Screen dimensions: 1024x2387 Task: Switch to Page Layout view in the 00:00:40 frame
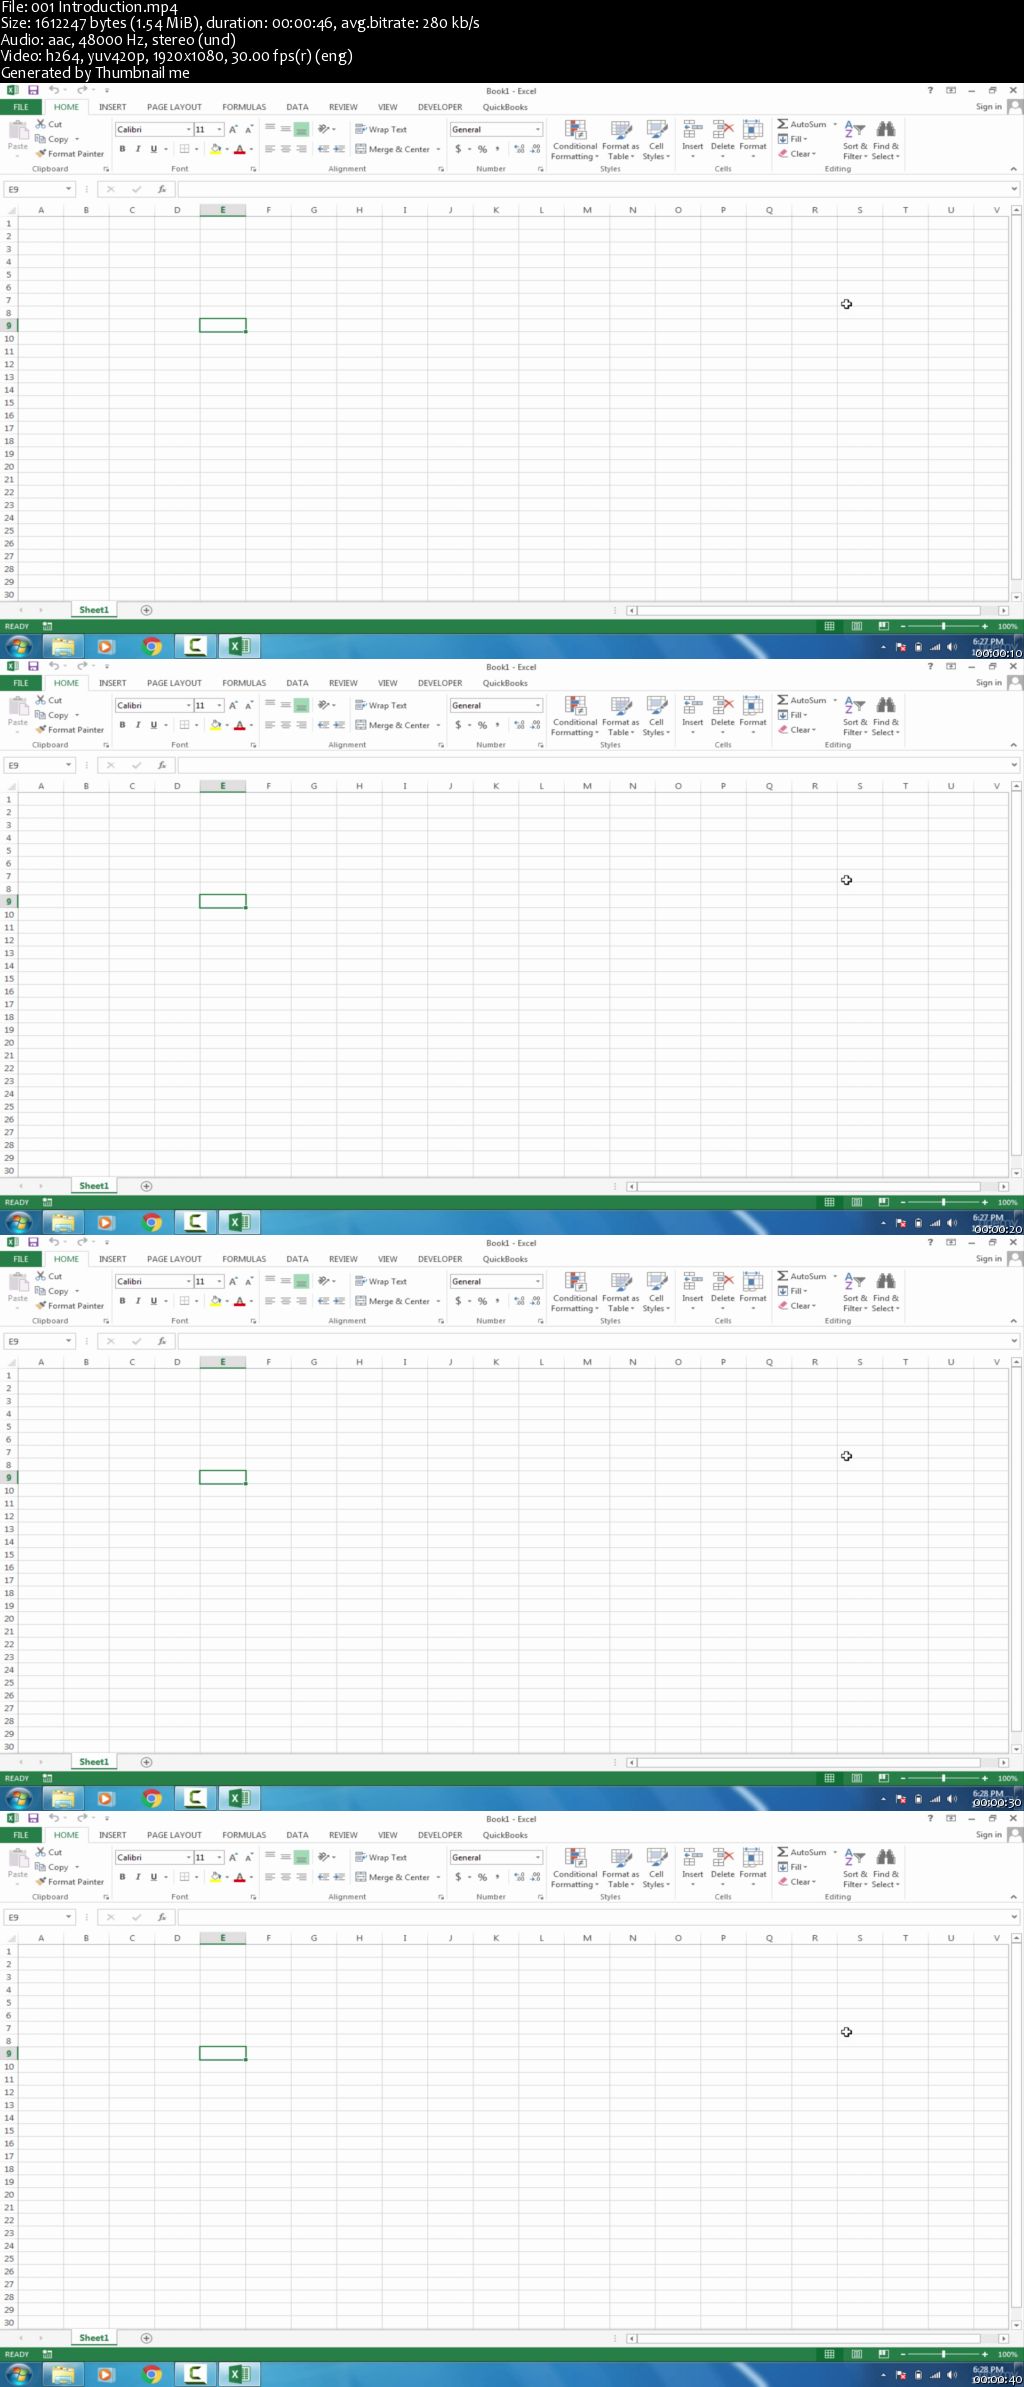pos(856,2354)
